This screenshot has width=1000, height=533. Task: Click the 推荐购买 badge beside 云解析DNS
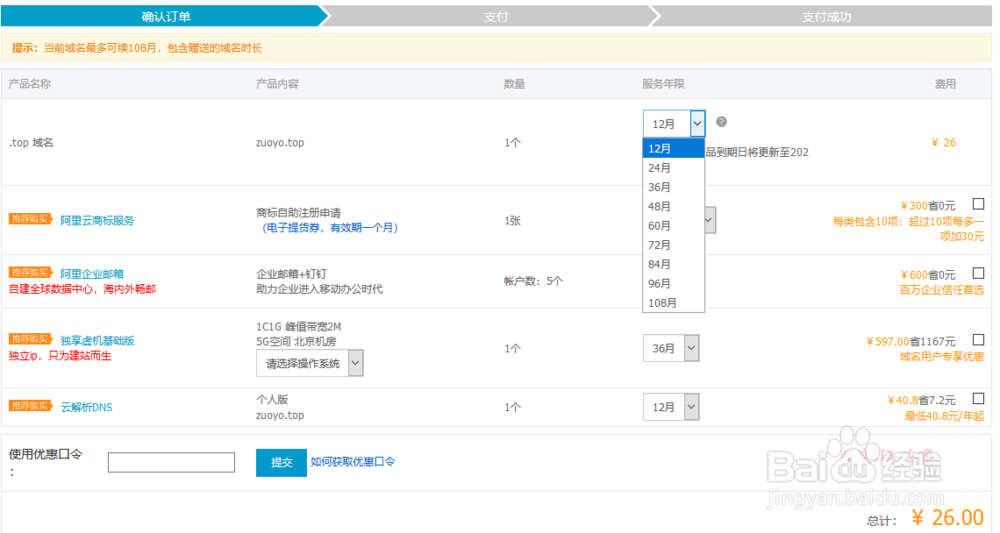click(30, 405)
